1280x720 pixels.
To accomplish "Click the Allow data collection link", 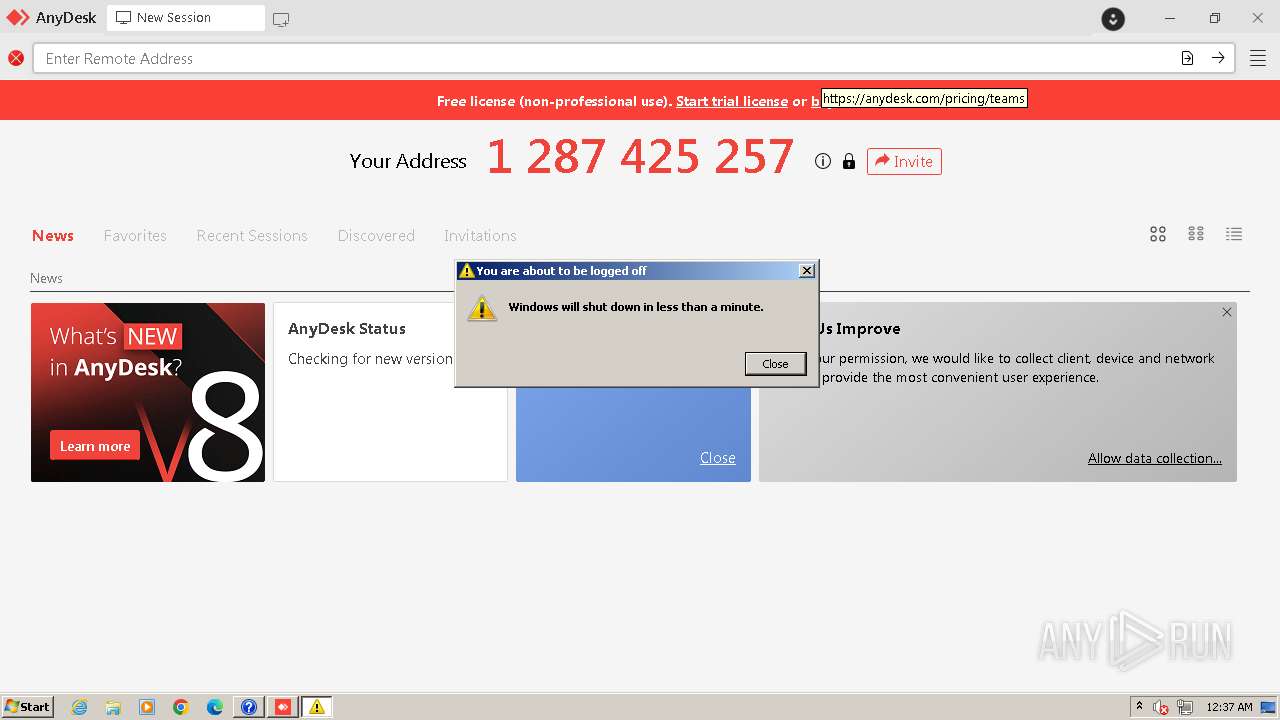I will click(1155, 458).
